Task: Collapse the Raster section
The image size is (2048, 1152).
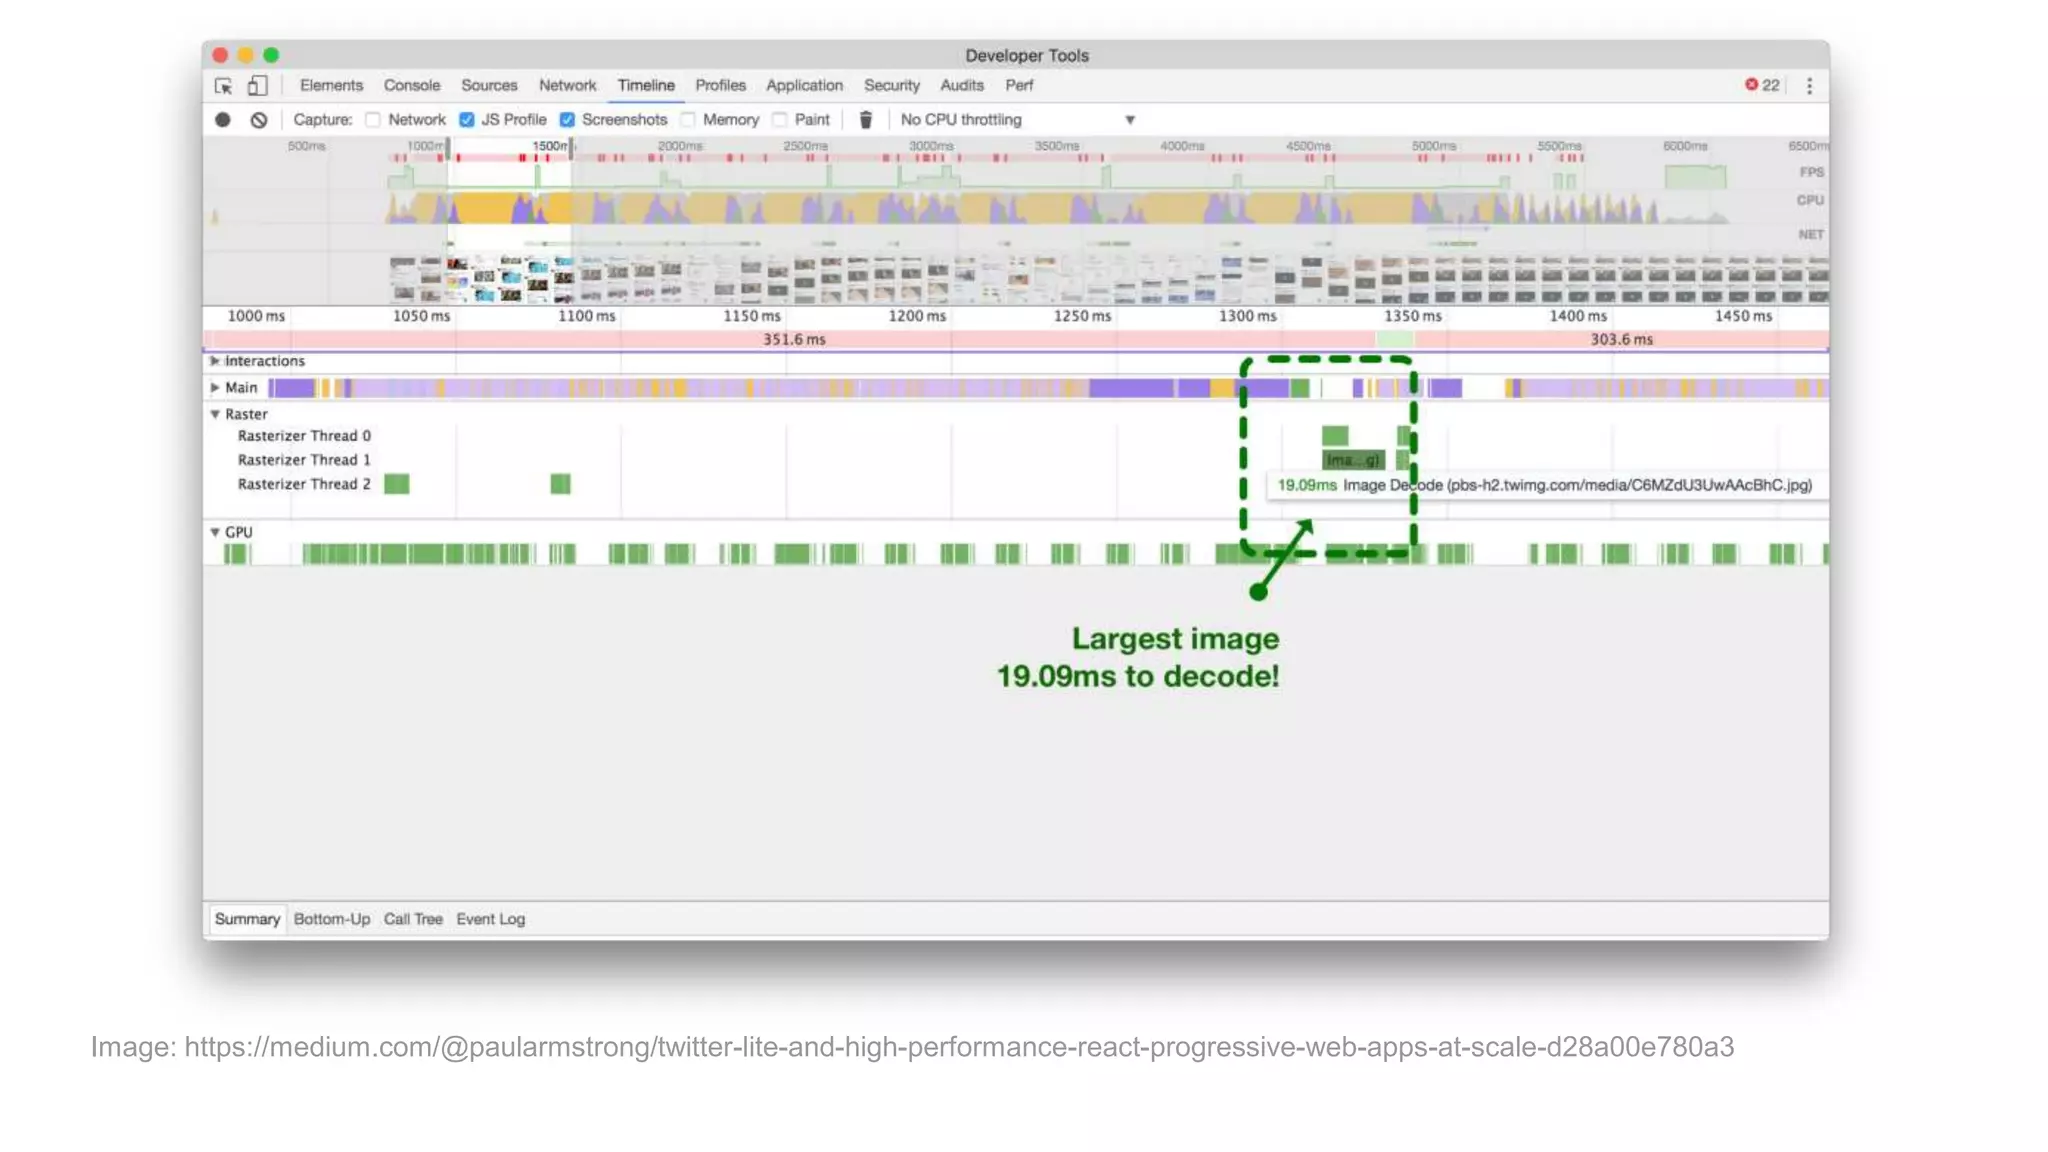Action: pos(215,414)
